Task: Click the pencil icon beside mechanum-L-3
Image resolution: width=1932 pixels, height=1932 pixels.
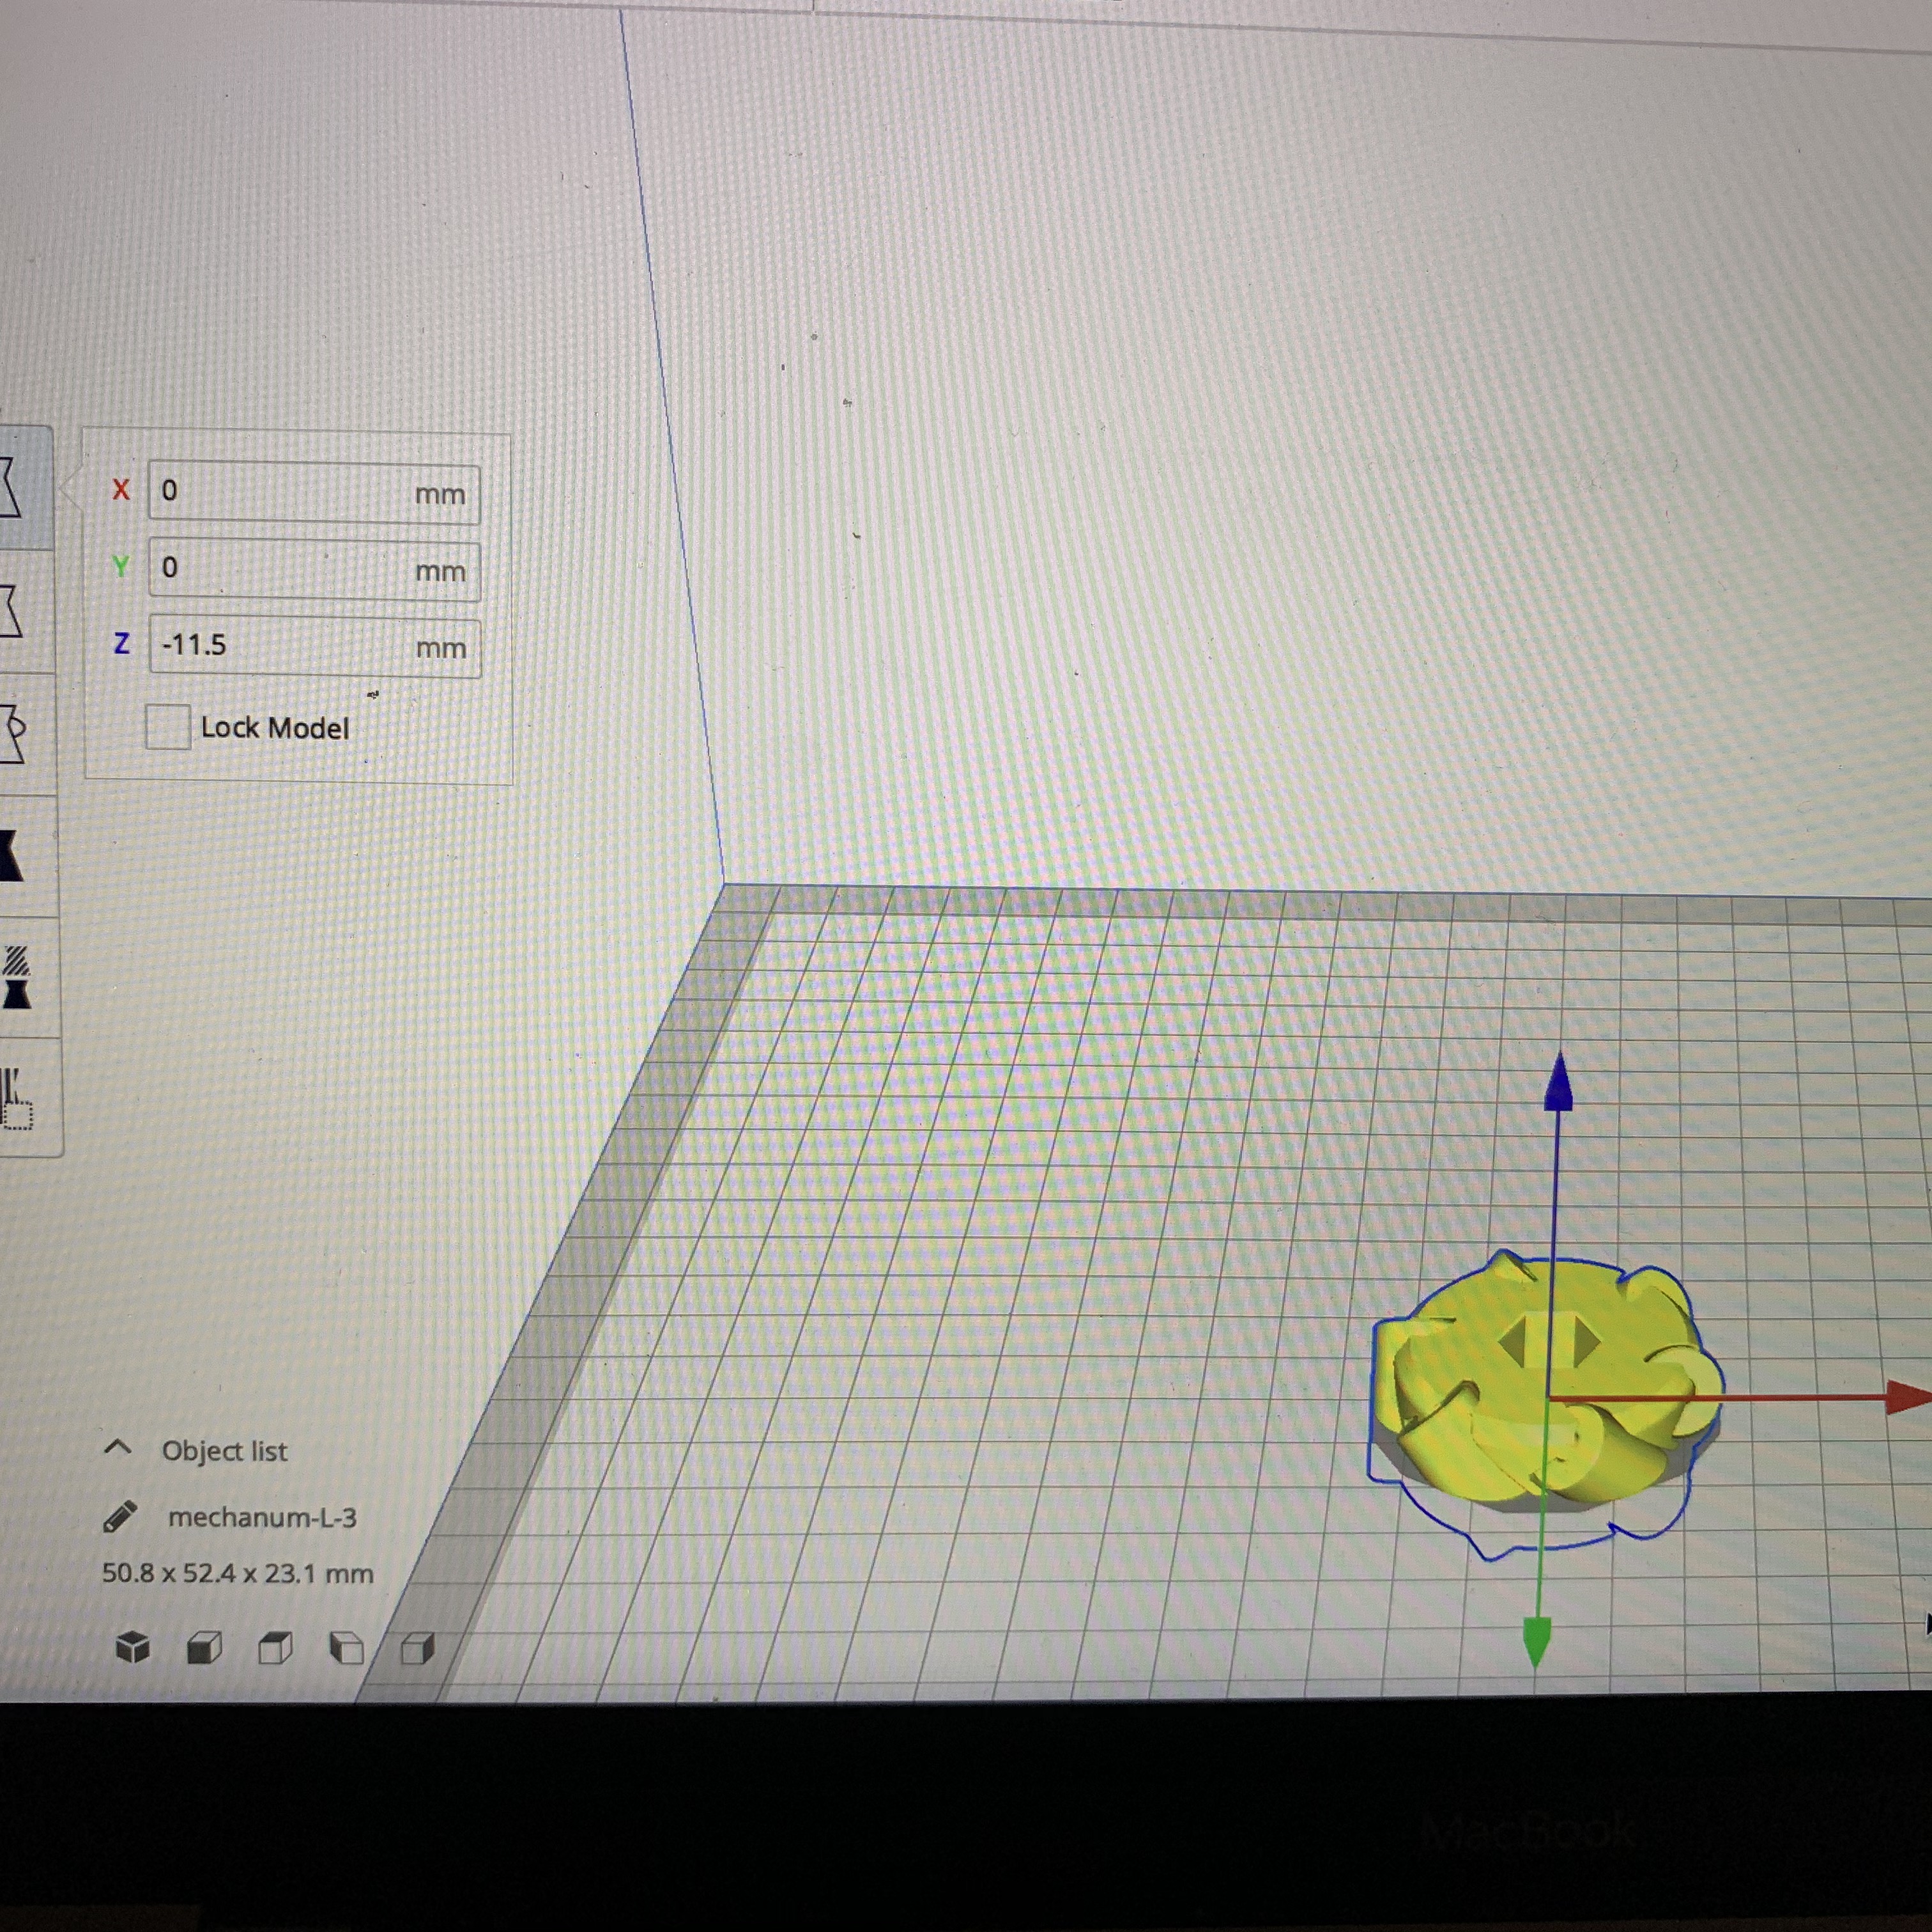Action: [120, 1516]
